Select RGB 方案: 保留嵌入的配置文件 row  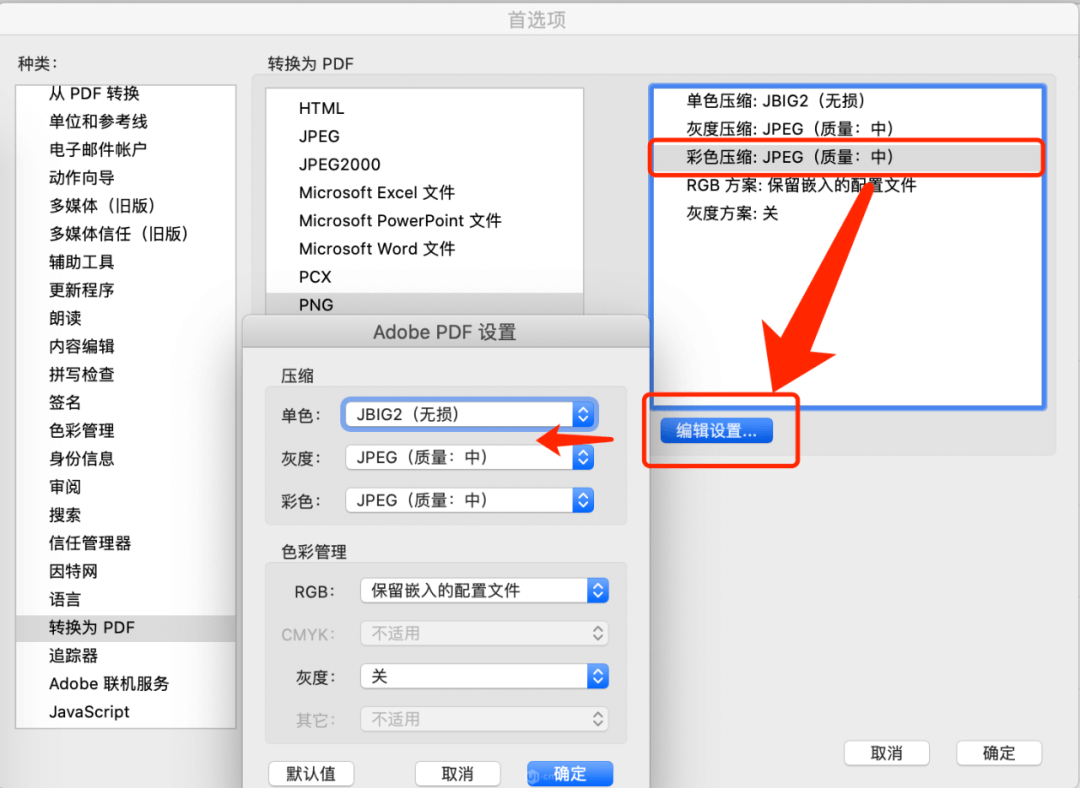(x=847, y=185)
